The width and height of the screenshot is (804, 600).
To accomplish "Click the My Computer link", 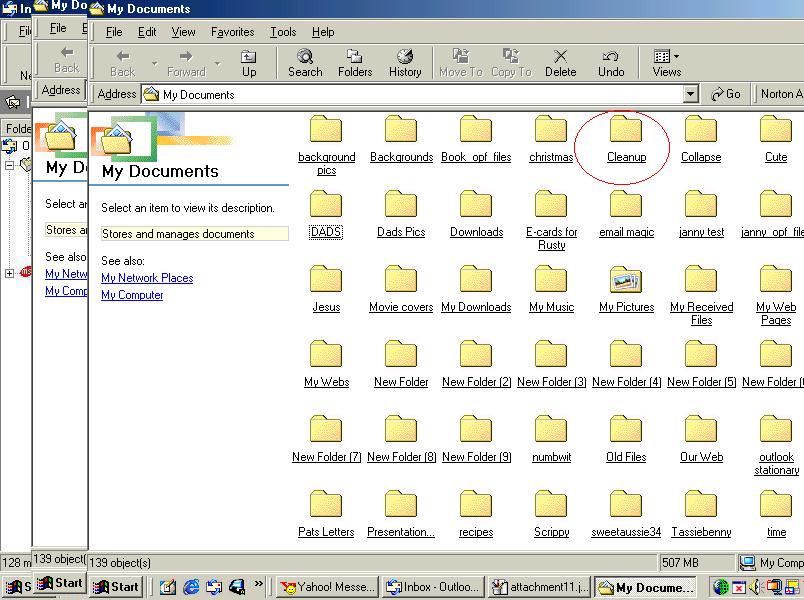I will tap(132, 295).
